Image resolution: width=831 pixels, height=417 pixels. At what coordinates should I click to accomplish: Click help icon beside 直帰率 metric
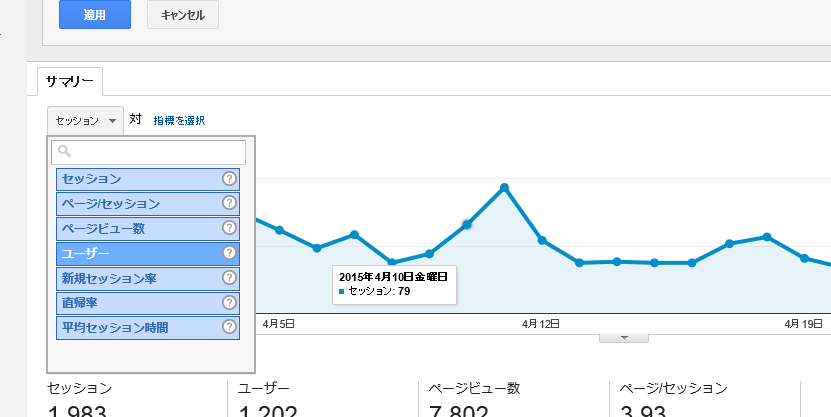229,302
